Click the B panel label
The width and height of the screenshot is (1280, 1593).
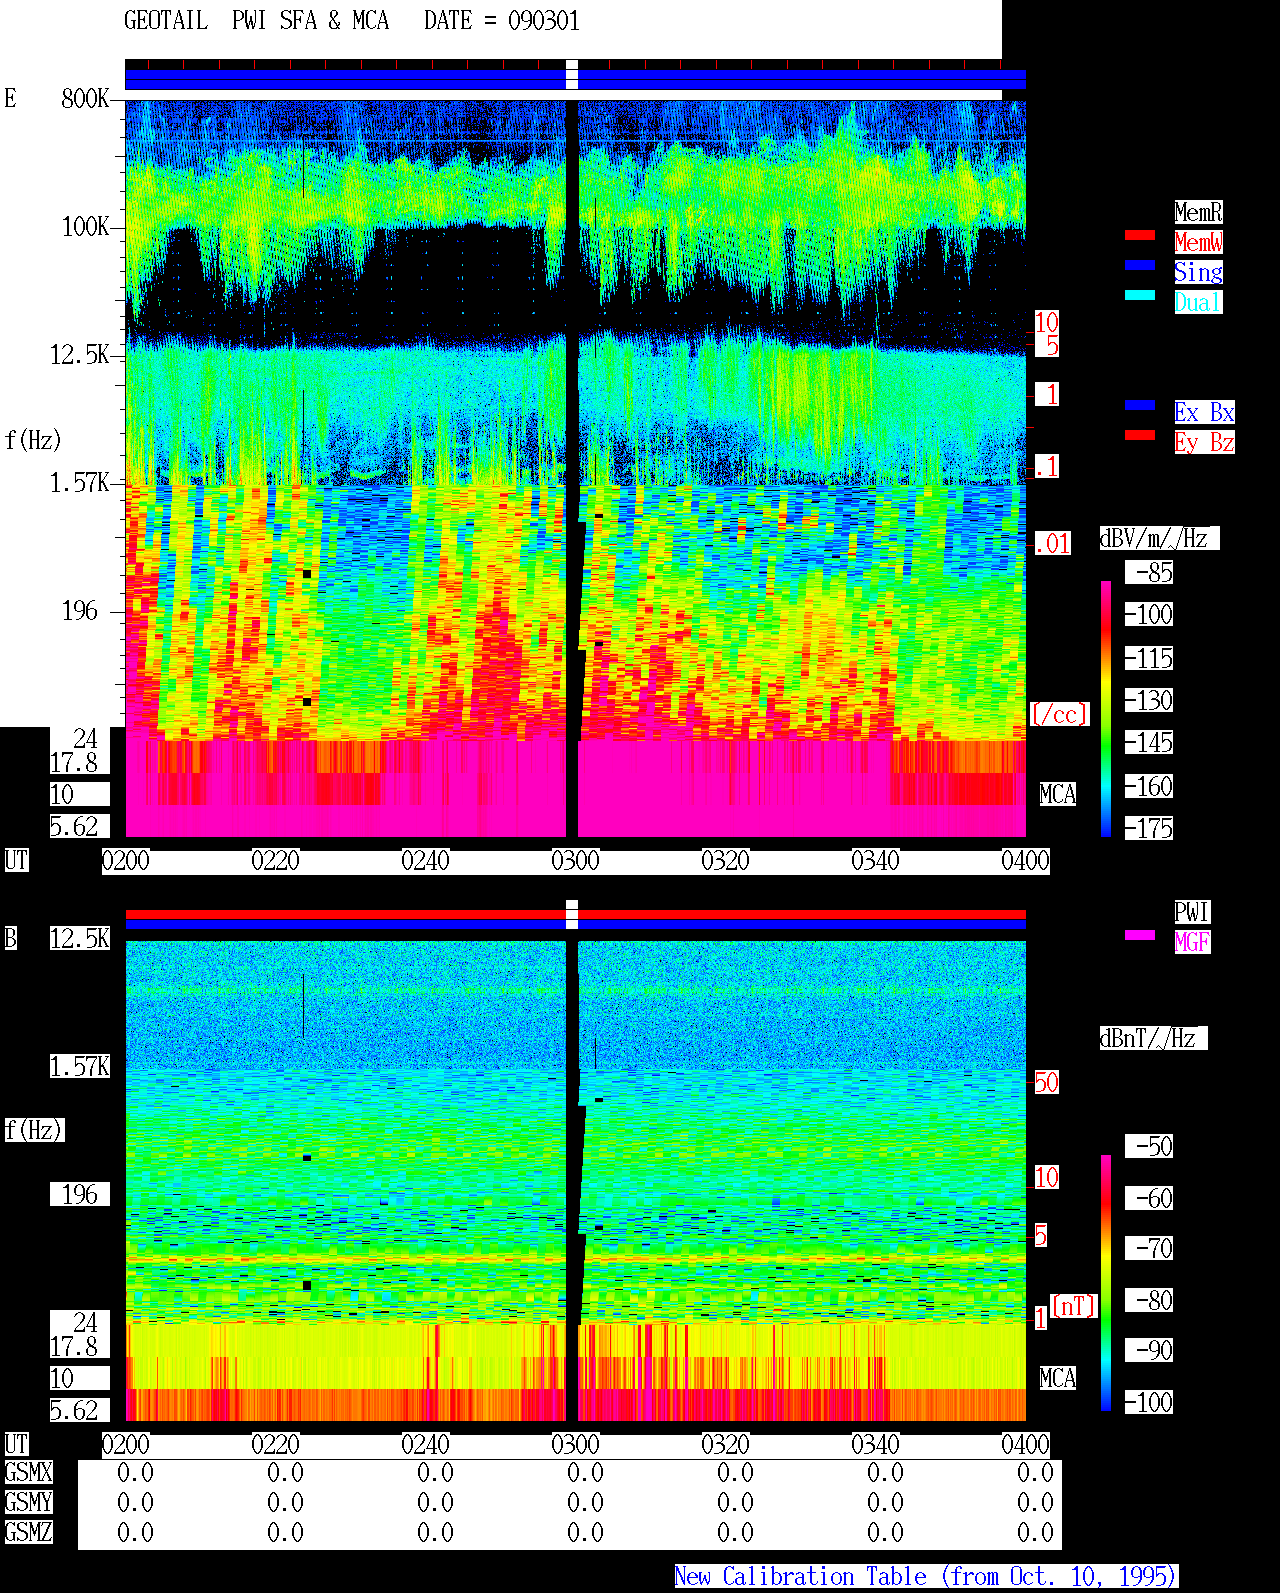point(10,938)
